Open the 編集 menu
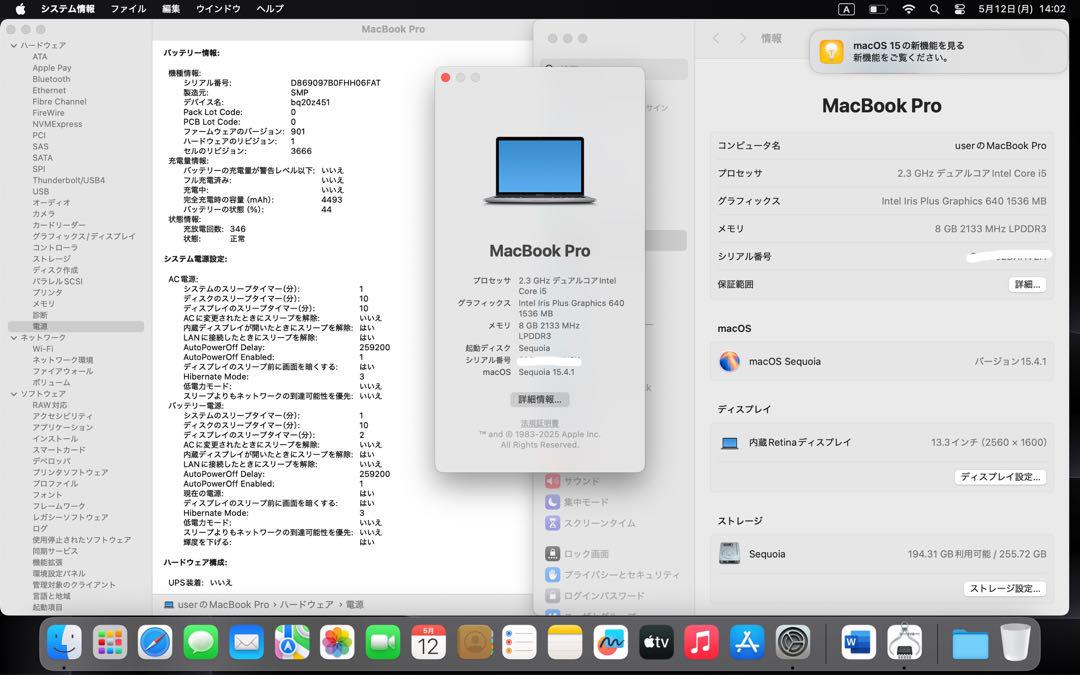The width and height of the screenshot is (1080, 675). (x=171, y=9)
